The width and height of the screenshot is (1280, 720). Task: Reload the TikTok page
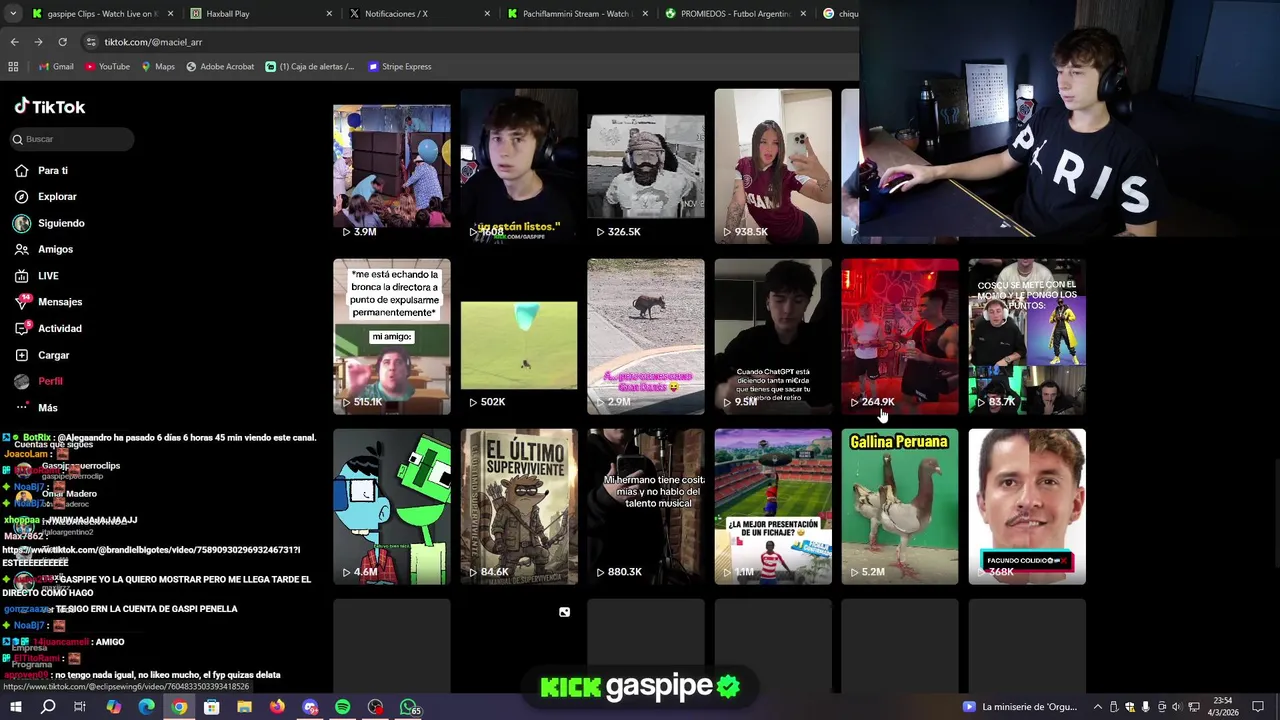click(x=62, y=42)
